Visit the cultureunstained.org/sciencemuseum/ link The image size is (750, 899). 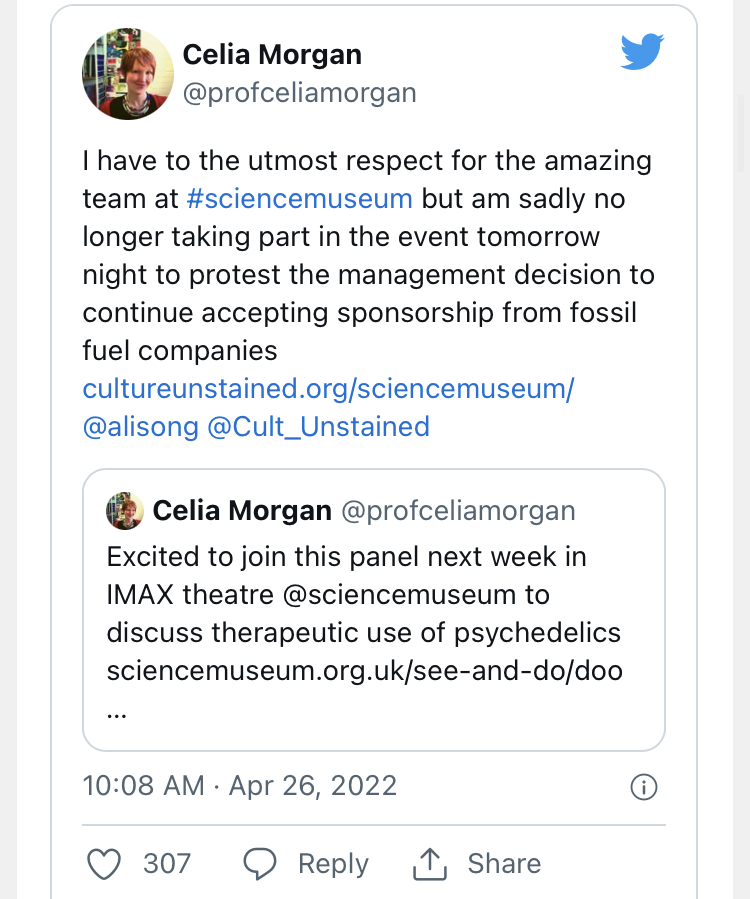click(328, 388)
